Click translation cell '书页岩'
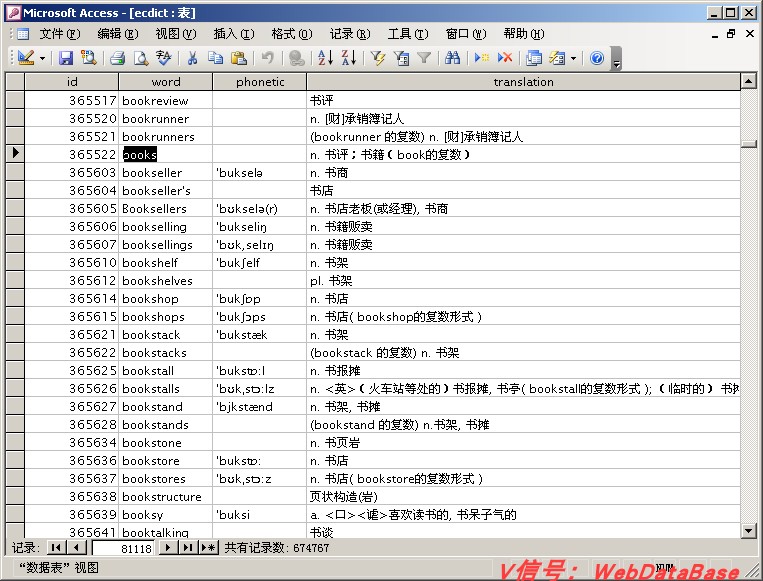Screen dimensions: 763x581 pos(524,442)
